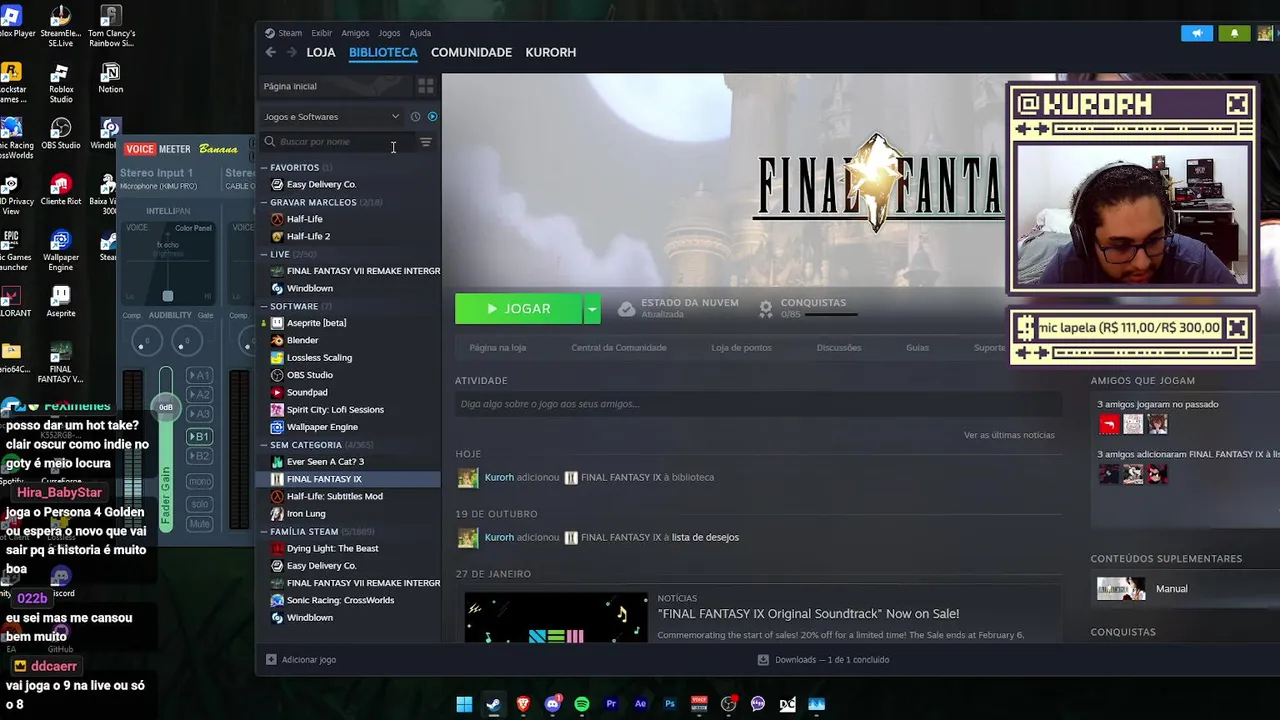
Task: Open the Exibir menu
Action: point(321,33)
